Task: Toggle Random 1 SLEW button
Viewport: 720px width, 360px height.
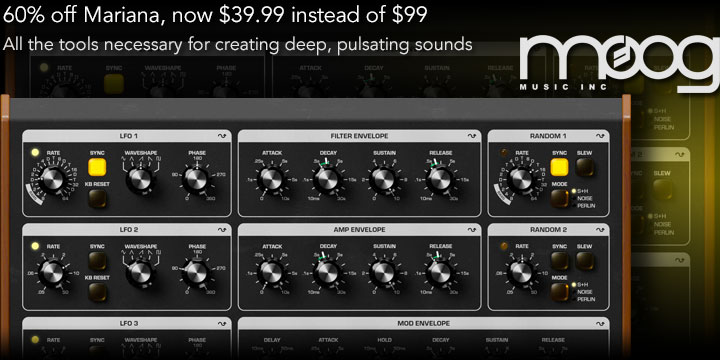Action: tap(585, 167)
